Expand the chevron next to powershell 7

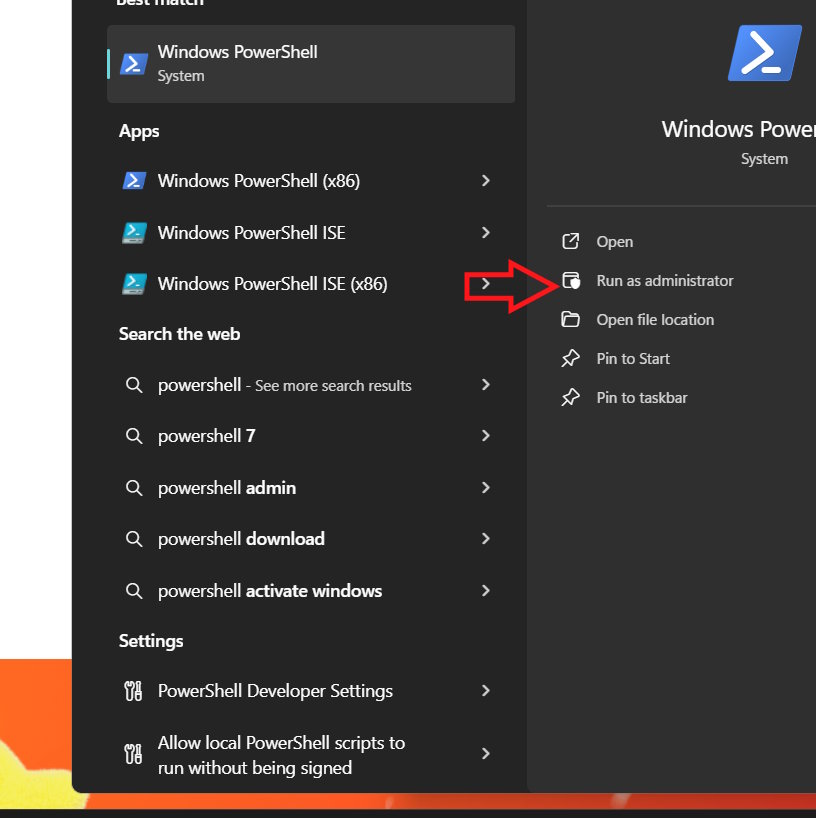click(x=486, y=436)
